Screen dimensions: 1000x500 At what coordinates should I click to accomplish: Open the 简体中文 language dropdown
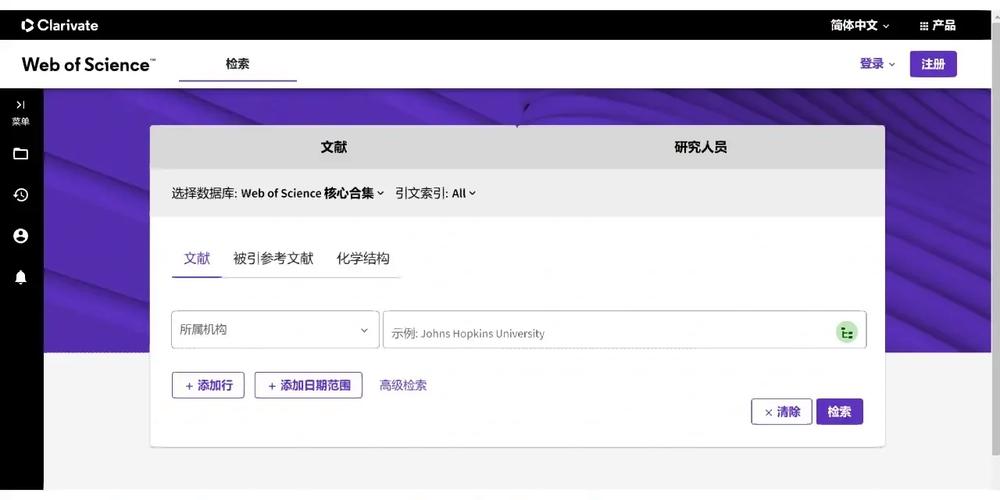(860, 26)
